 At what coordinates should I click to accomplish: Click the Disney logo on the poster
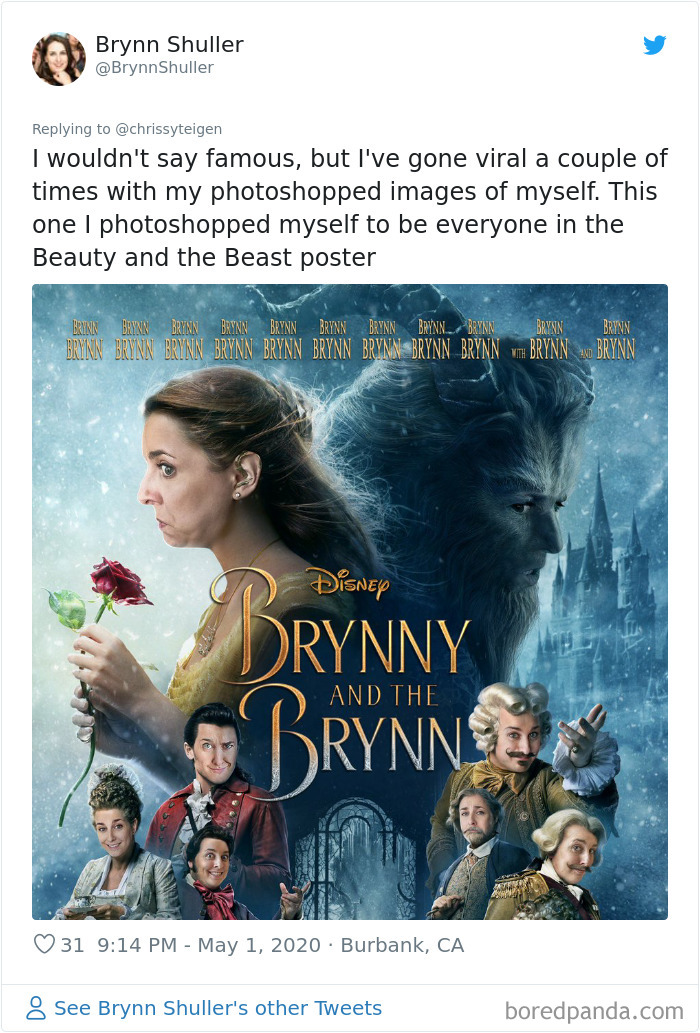348,583
